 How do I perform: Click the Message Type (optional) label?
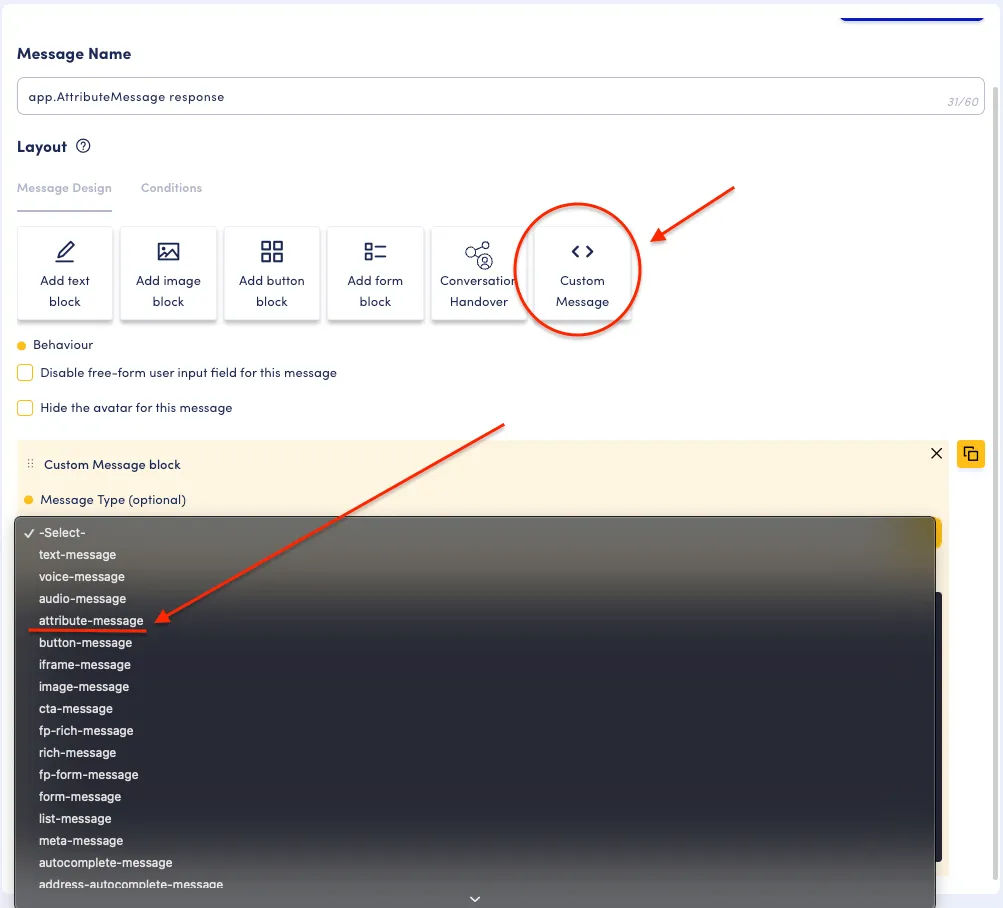(x=113, y=500)
